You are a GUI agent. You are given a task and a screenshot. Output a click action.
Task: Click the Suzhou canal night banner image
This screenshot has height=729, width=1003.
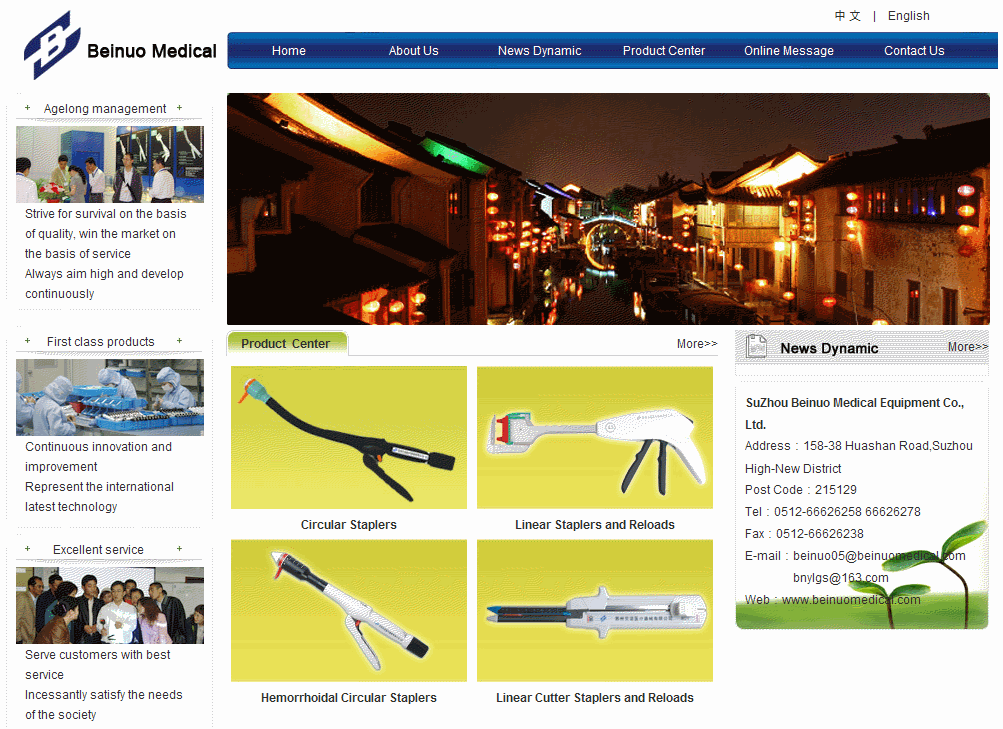click(608, 209)
